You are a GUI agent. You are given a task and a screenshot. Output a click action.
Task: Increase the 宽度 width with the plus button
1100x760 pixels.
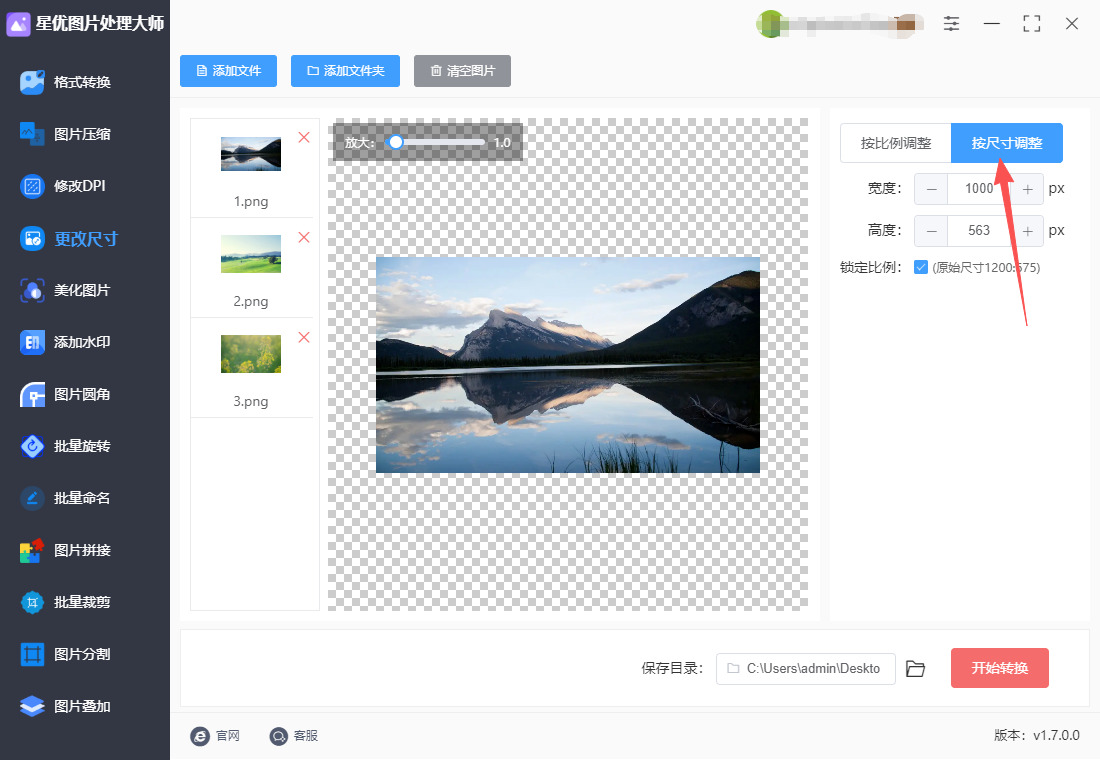1027,189
